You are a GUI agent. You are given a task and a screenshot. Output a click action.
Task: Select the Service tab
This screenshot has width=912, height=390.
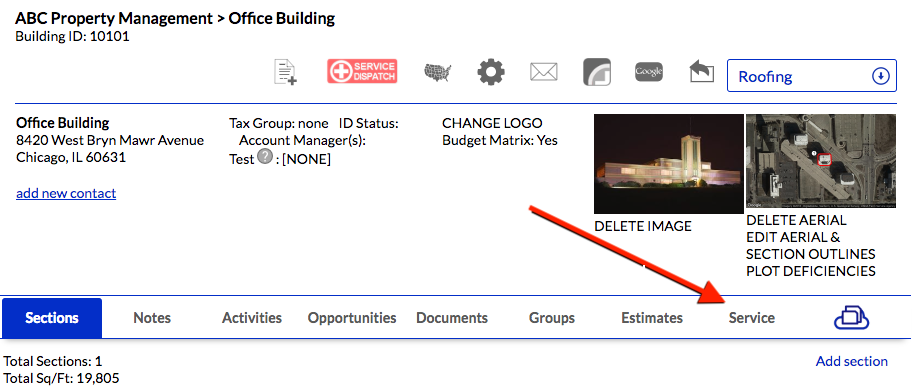(x=751, y=318)
